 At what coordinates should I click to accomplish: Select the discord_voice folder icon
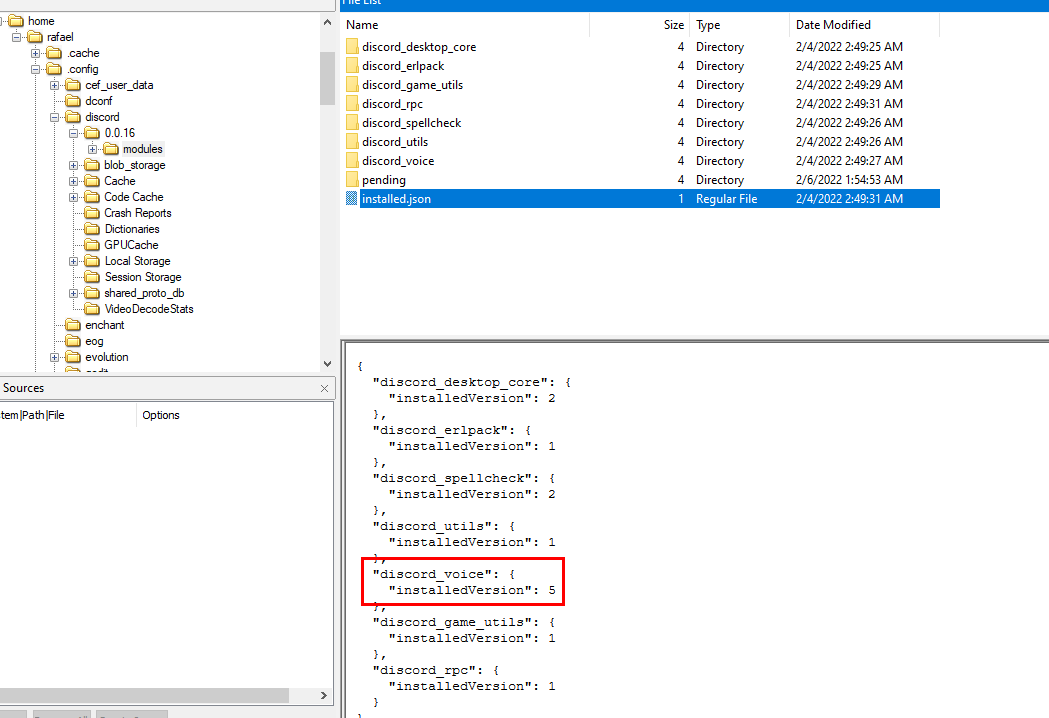(x=352, y=161)
